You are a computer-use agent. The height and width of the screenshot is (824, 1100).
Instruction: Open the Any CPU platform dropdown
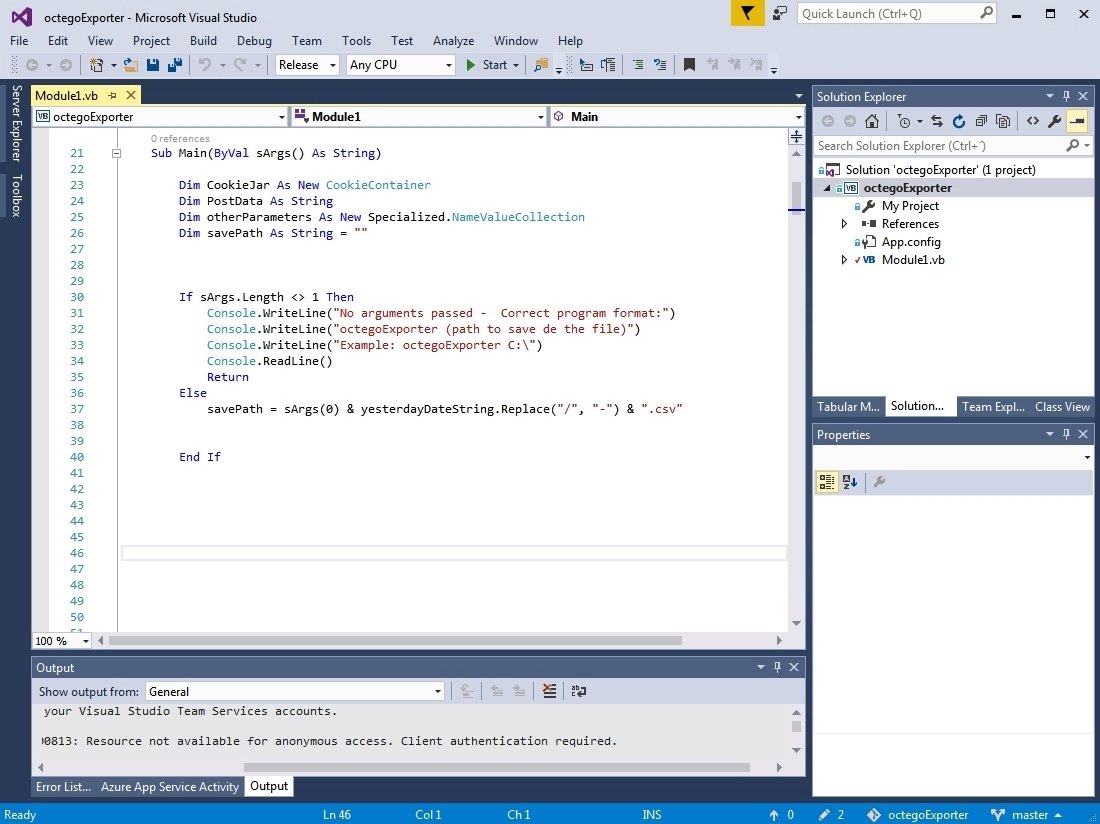401,65
